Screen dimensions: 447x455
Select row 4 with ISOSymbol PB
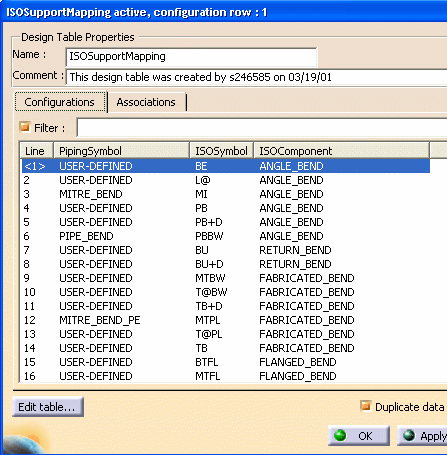pyautogui.click(x=226, y=208)
